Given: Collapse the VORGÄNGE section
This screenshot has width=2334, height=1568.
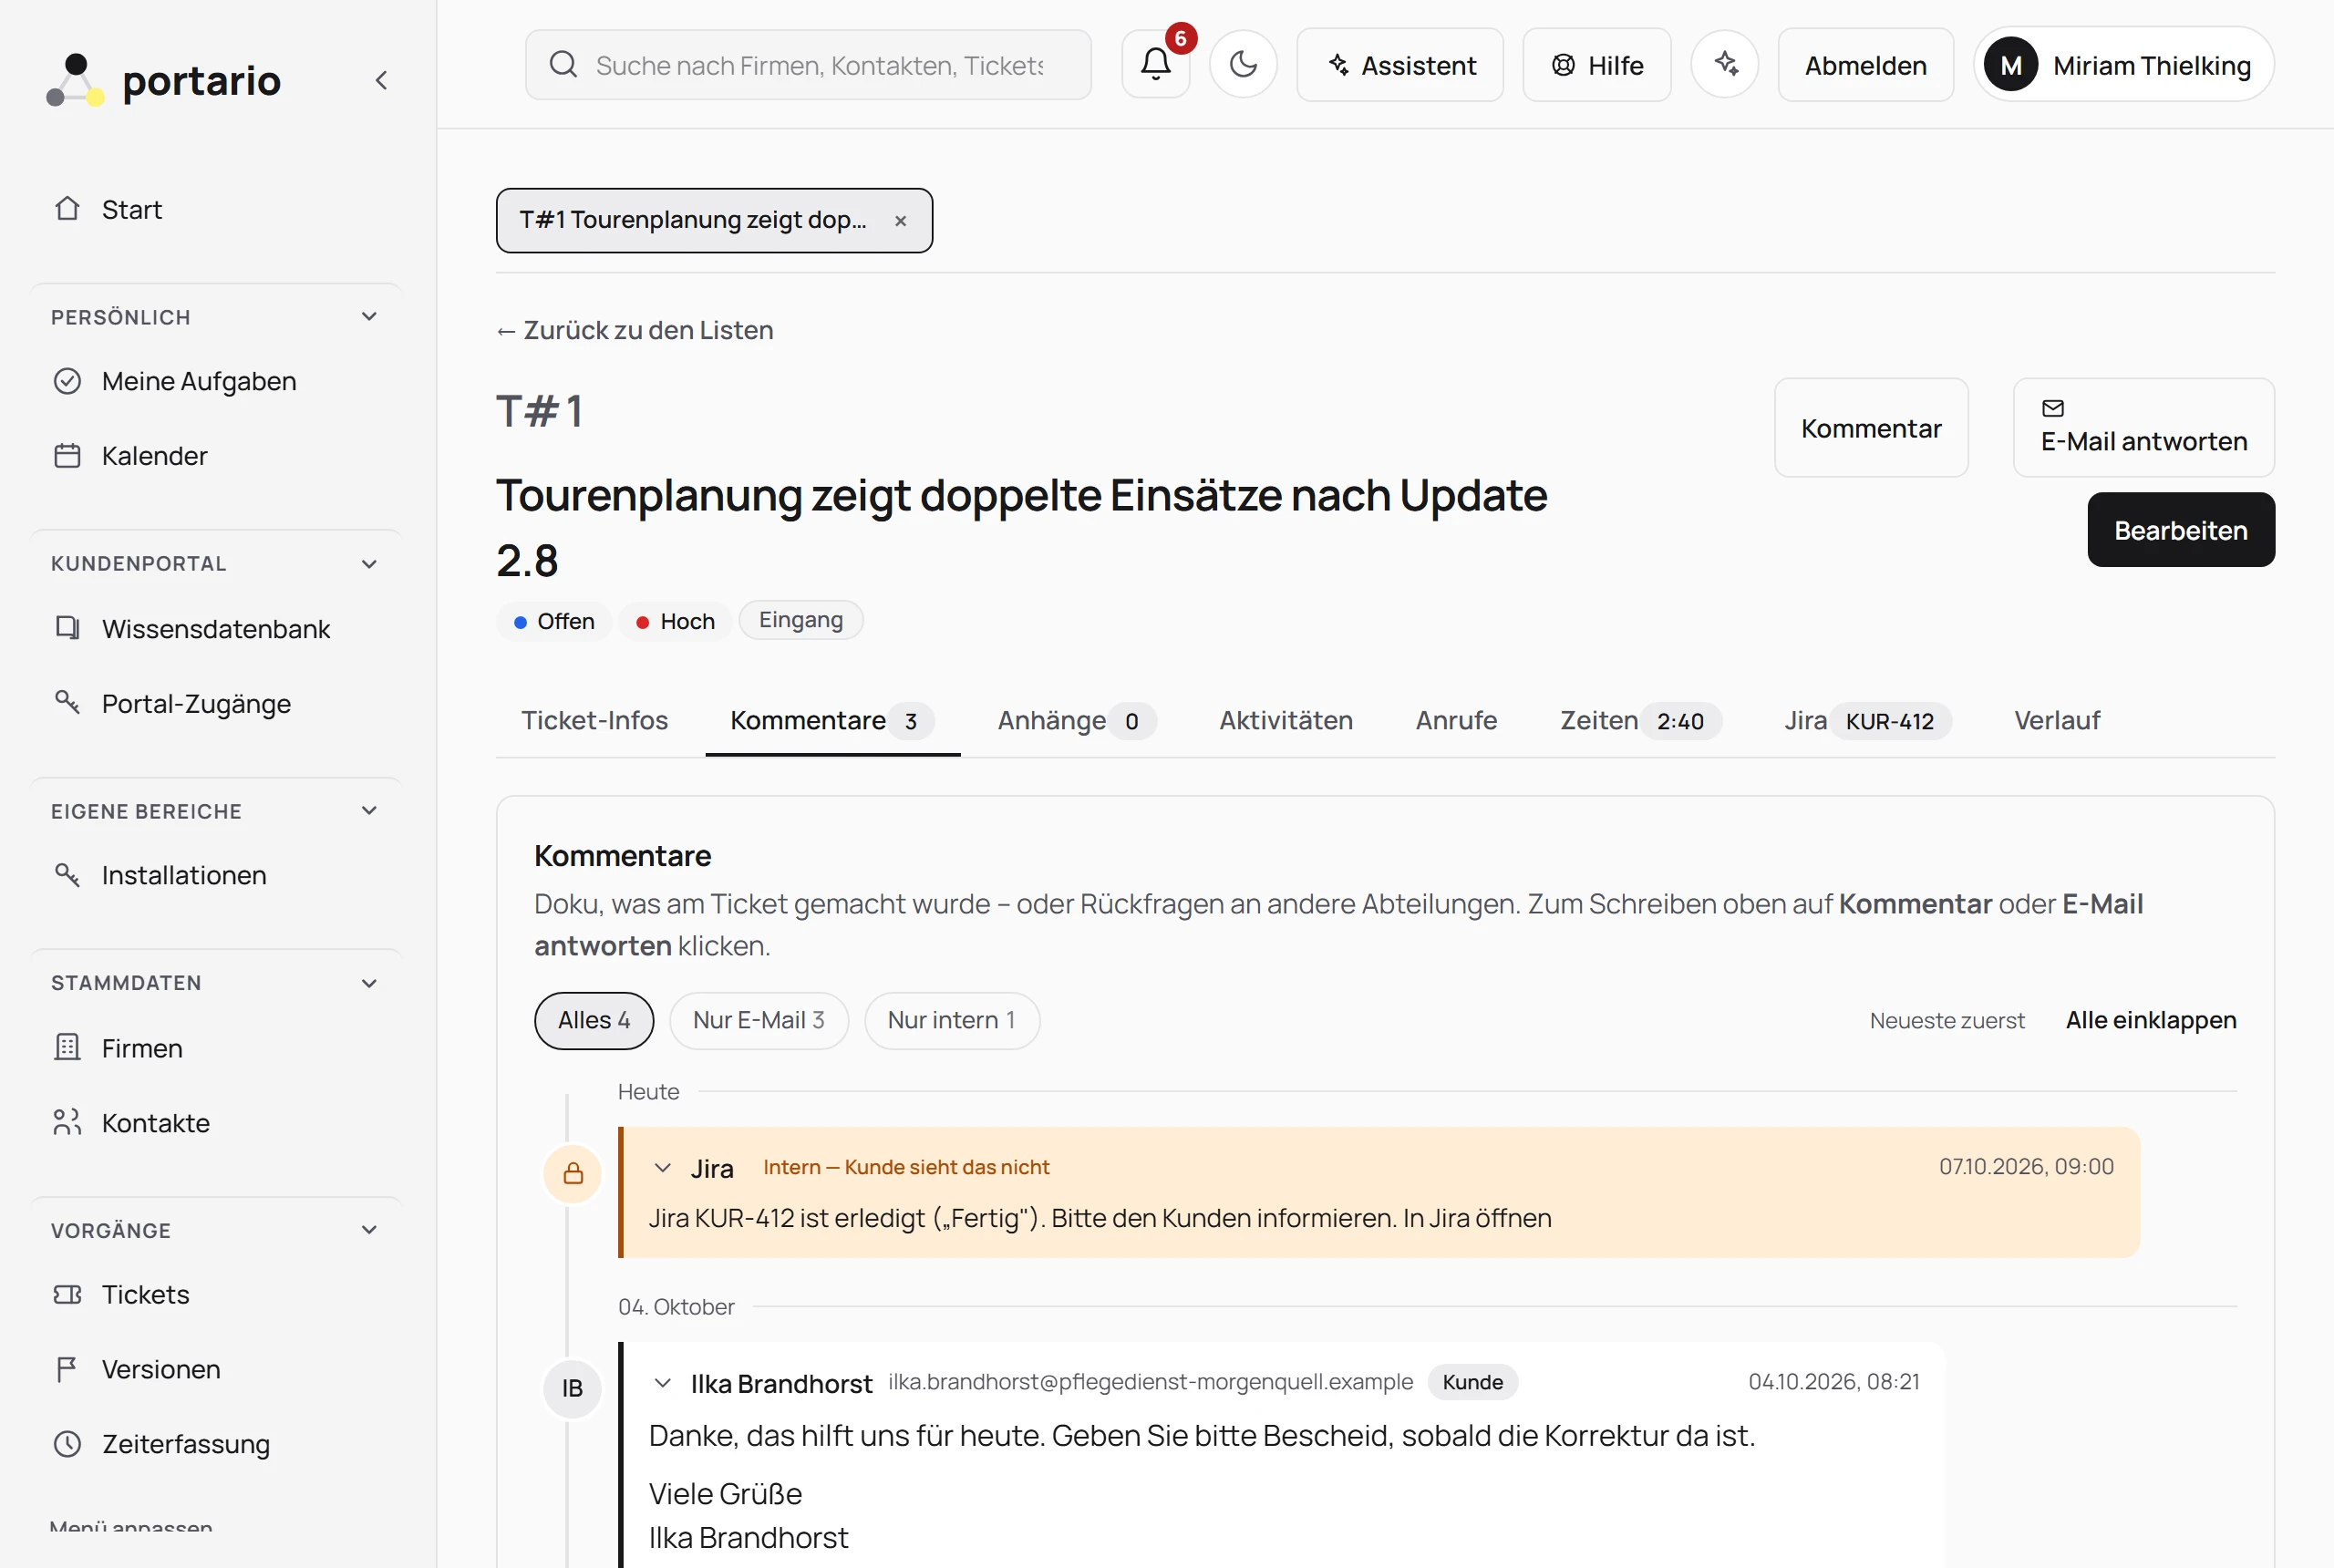Looking at the screenshot, I should coord(369,1230).
